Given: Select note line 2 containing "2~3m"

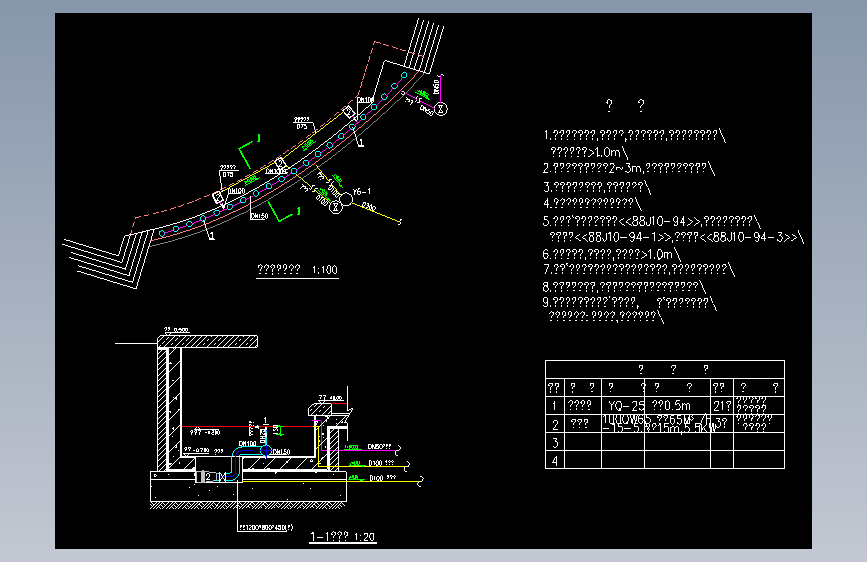Looking at the screenshot, I should click(x=628, y=168).
